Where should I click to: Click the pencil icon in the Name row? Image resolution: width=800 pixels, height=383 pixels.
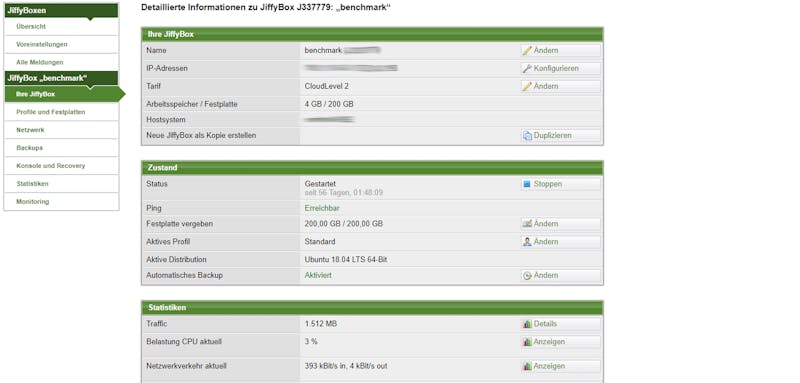[527, 50]
